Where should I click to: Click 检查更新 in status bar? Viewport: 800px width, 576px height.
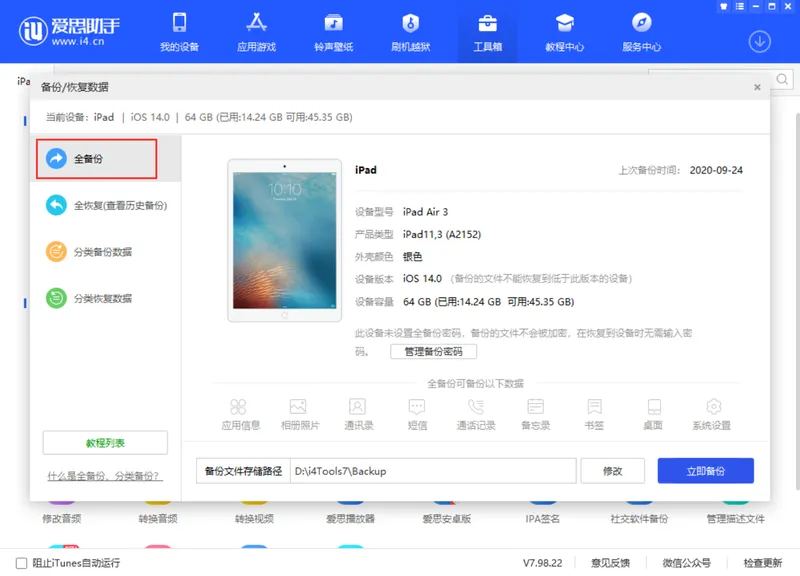763,563
